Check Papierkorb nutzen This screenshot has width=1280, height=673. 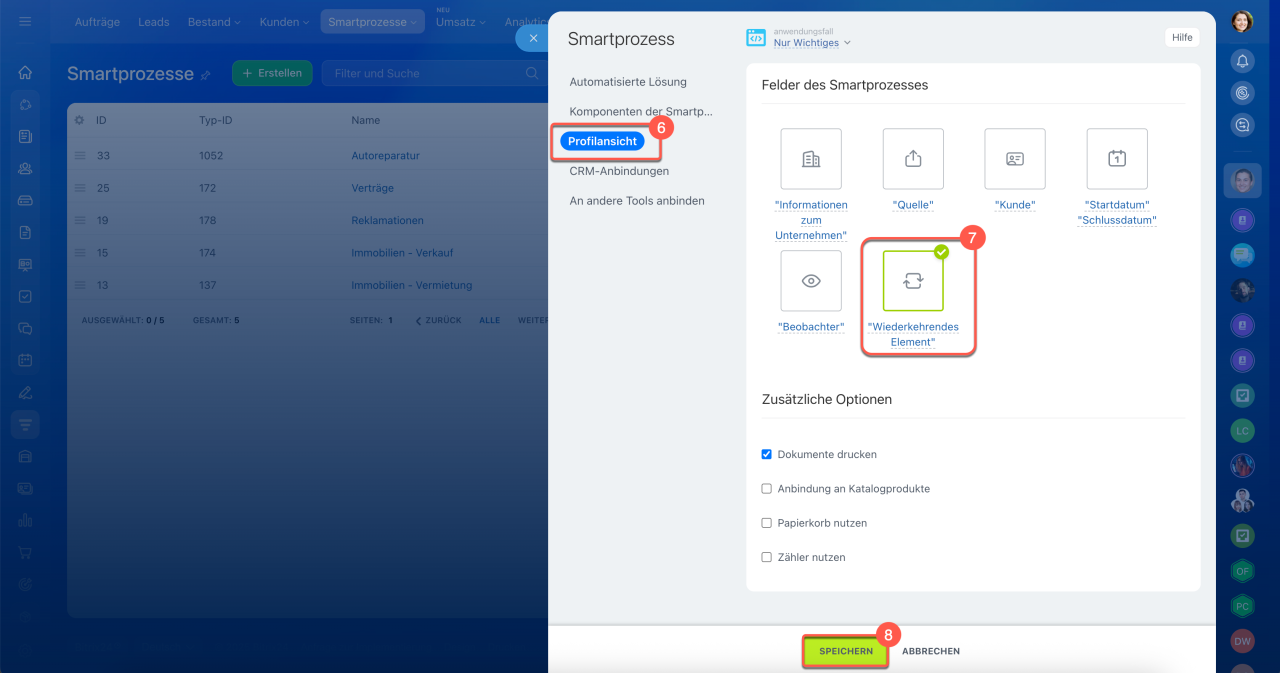pos(767,523)
